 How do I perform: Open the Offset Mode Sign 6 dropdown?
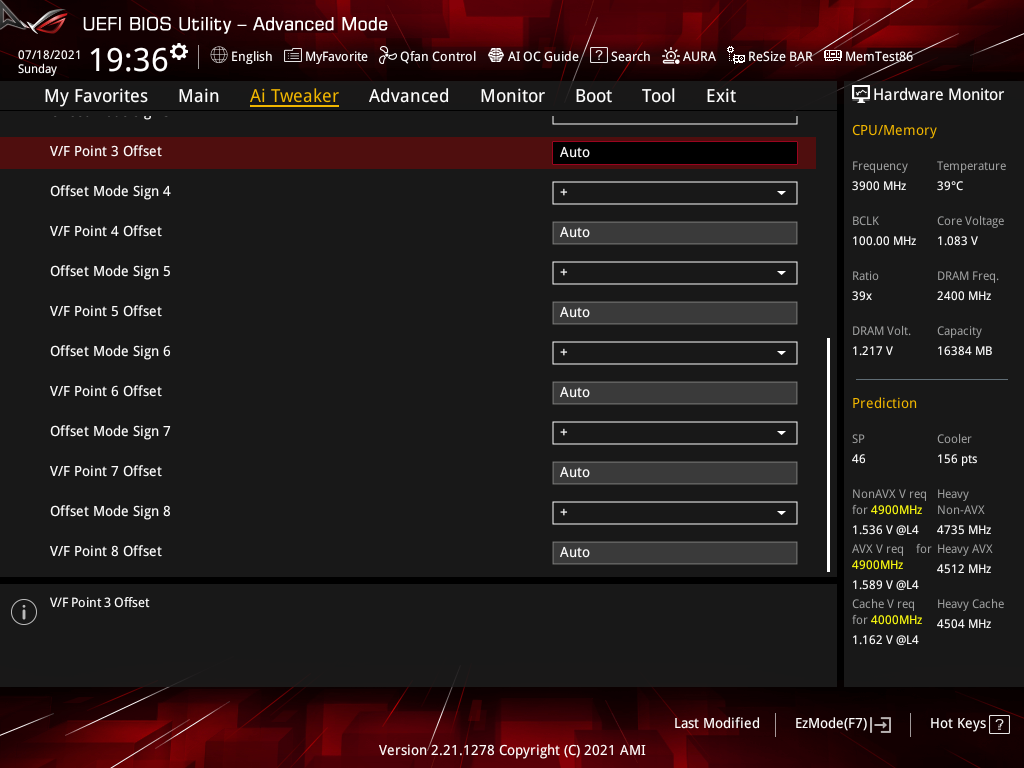tap(674, 352)
